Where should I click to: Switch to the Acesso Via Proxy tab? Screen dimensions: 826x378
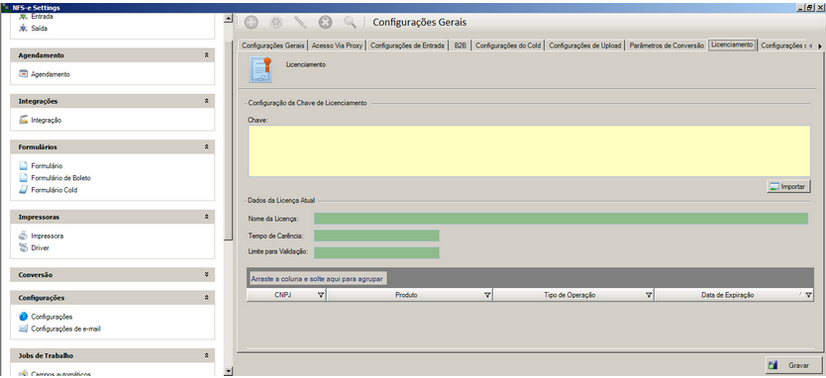(x=337, y=46)
